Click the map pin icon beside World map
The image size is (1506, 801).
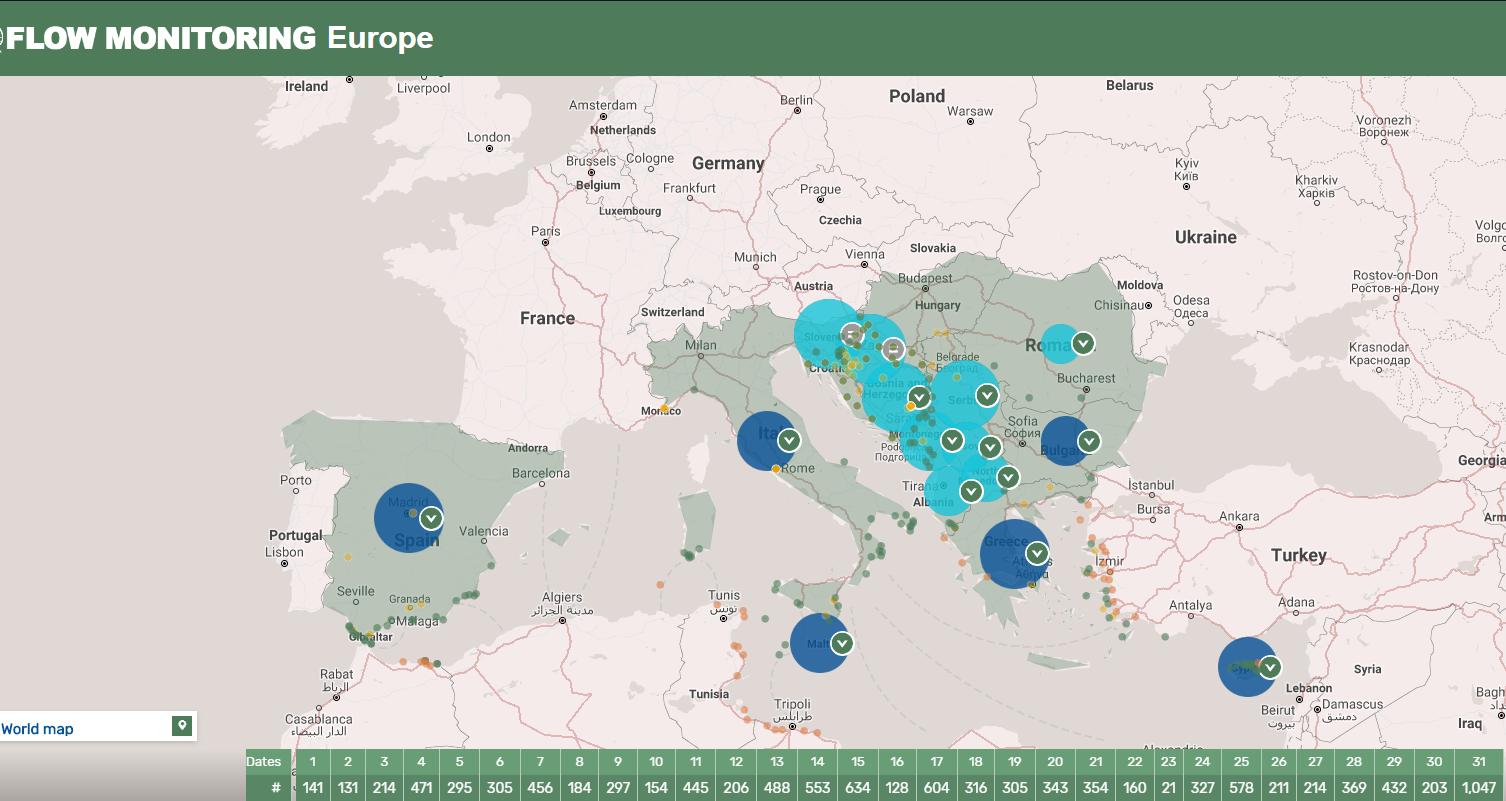click(181, 726)
